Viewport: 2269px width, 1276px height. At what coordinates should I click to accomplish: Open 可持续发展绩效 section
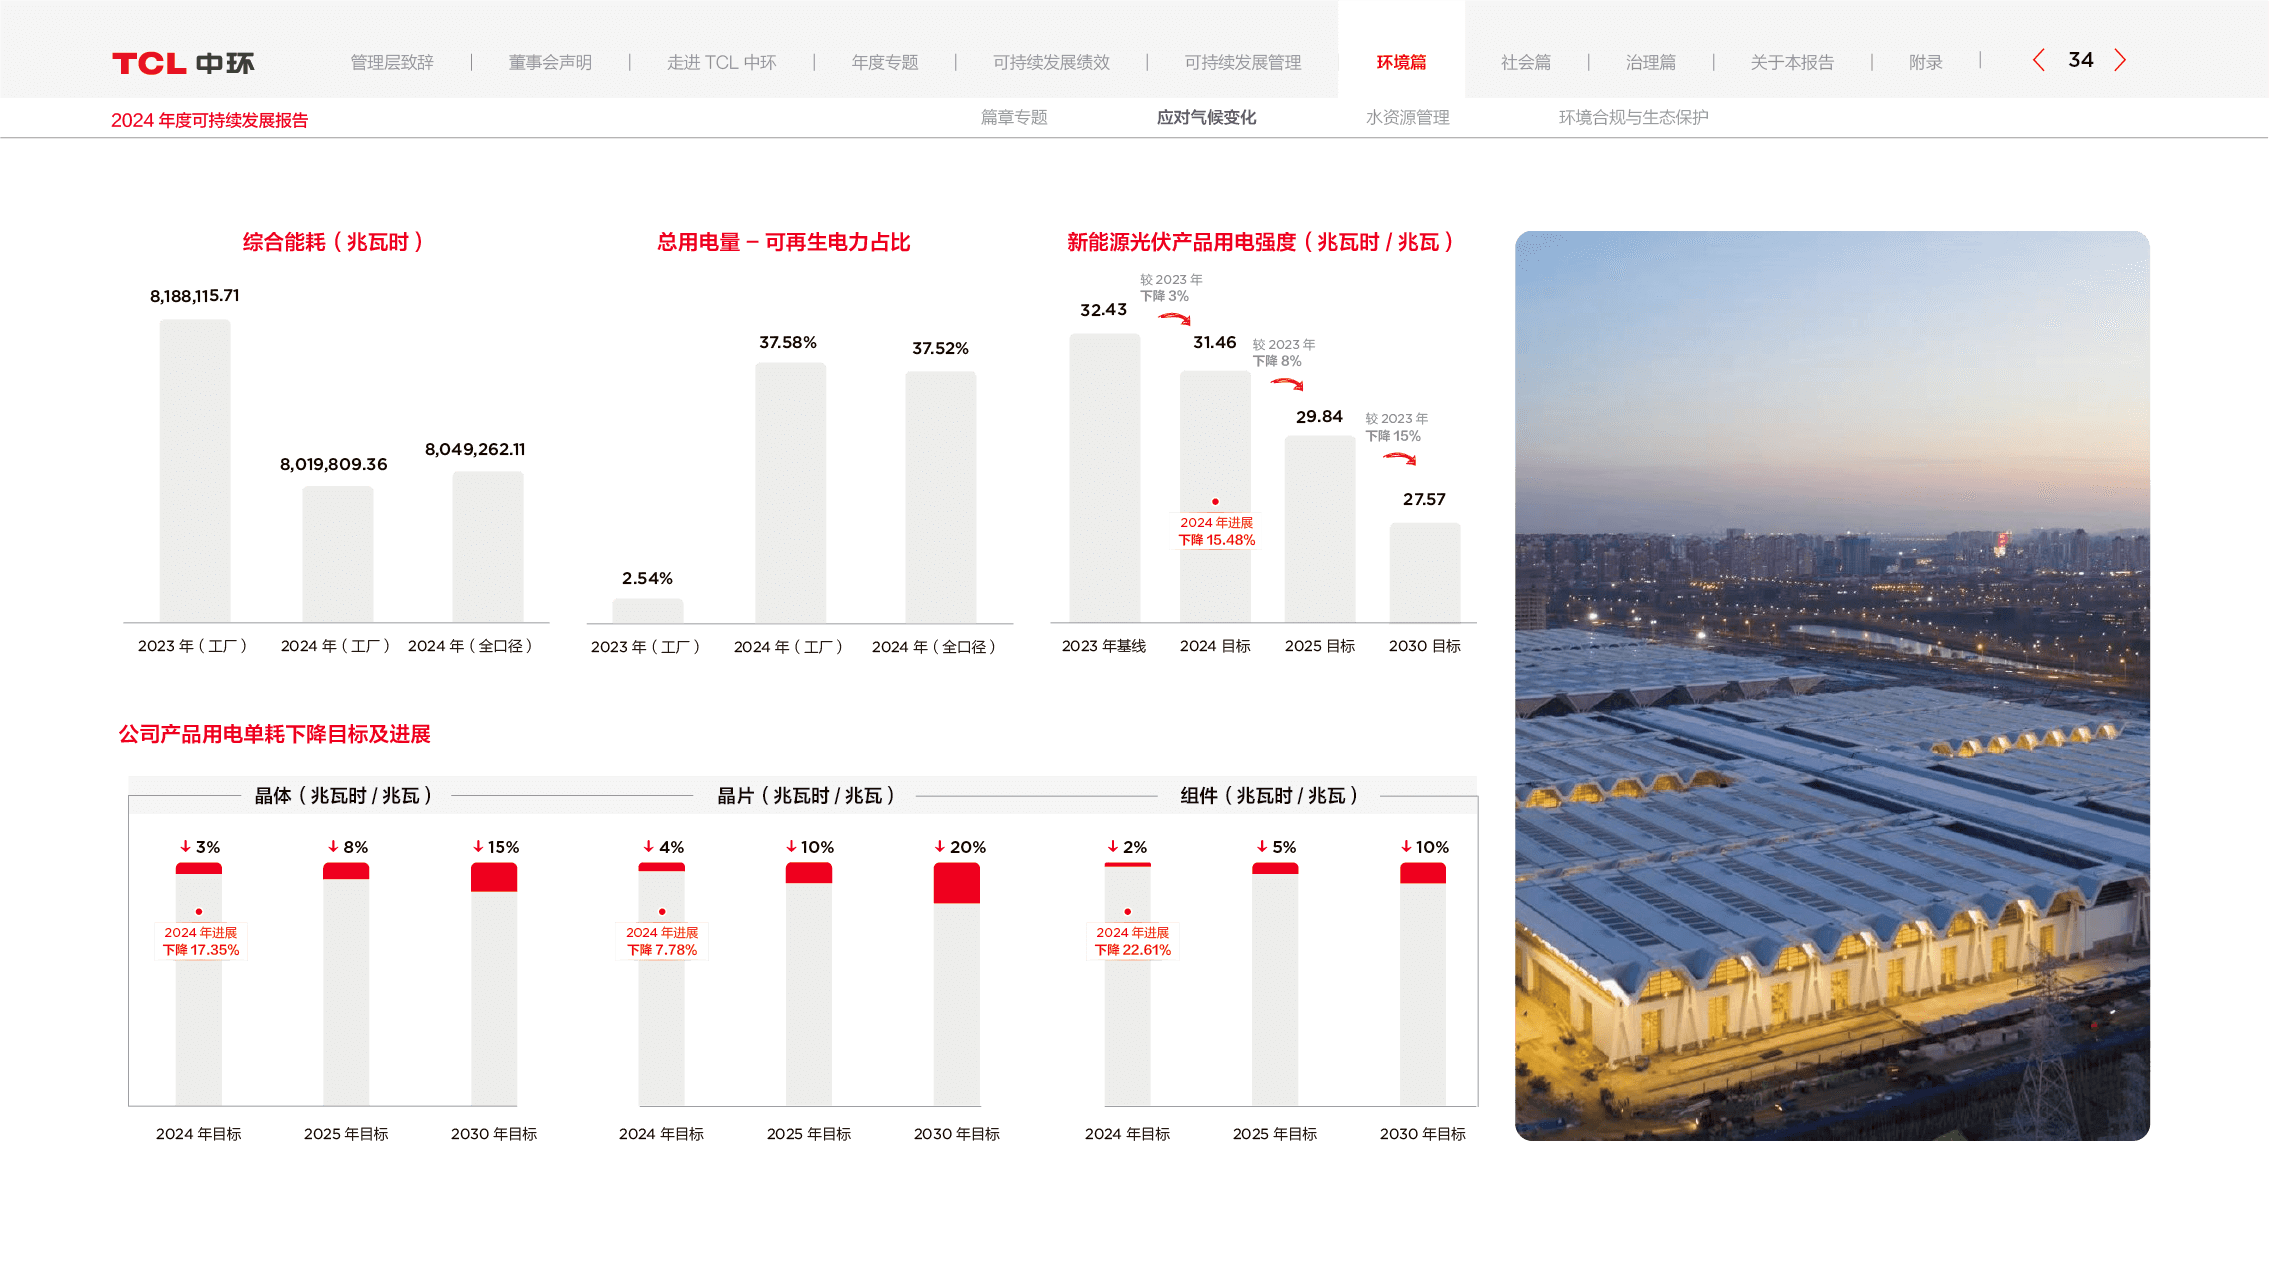pos(1051,63)
